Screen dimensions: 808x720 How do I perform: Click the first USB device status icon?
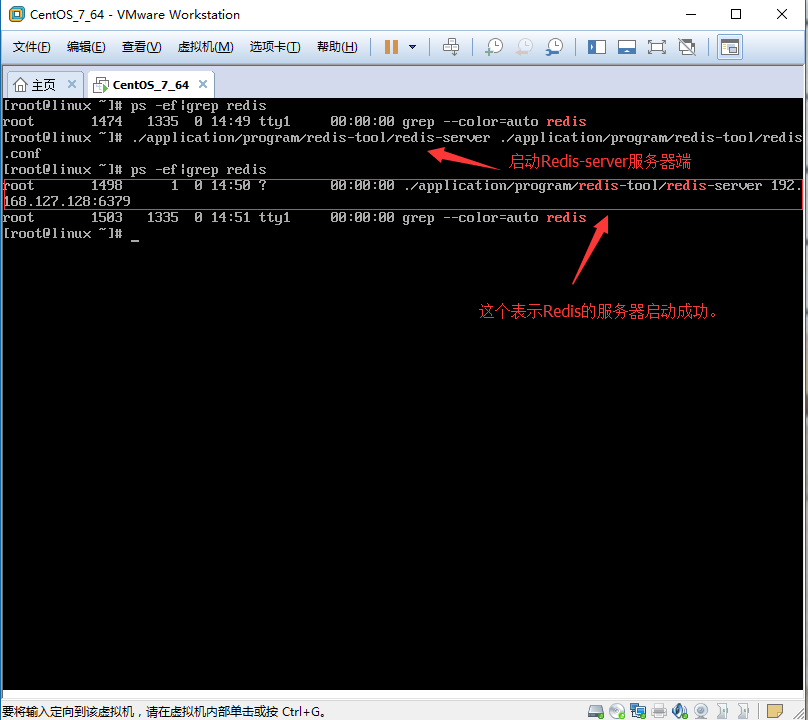722,711
